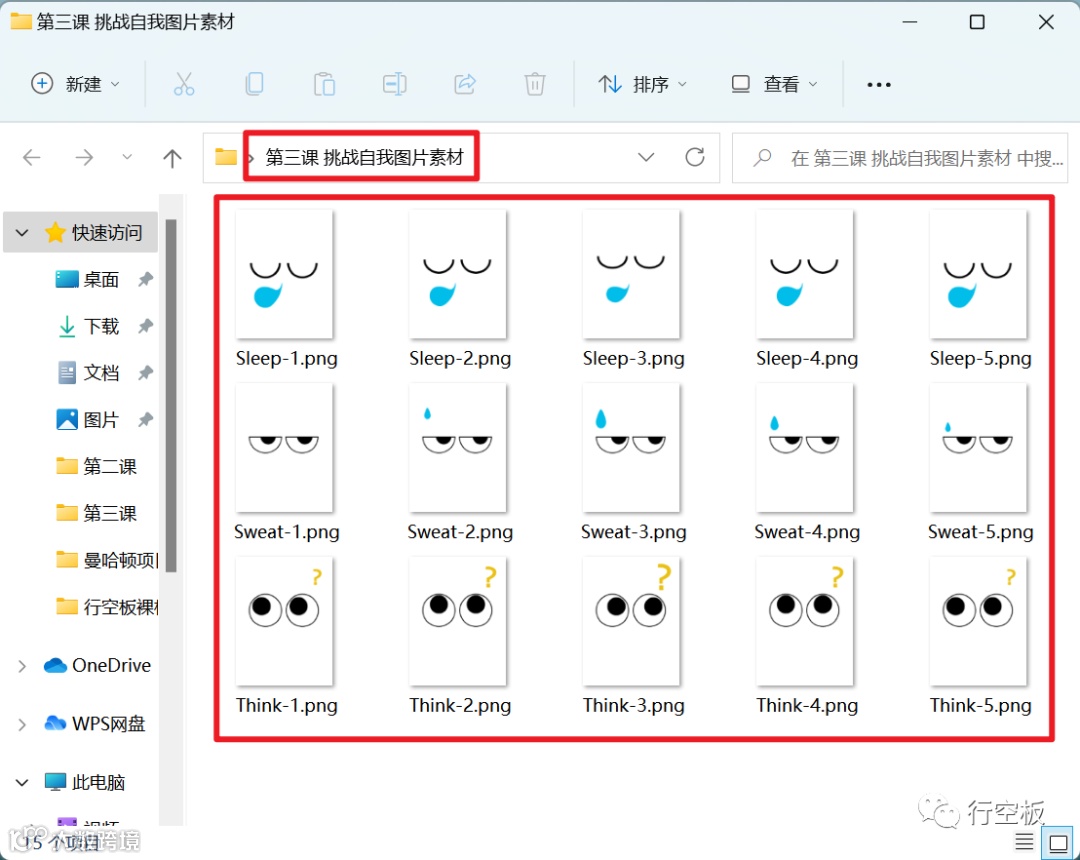The image size is (1080, 860).
Task: Pin toggle next to 图片
Action: (145, 419)
